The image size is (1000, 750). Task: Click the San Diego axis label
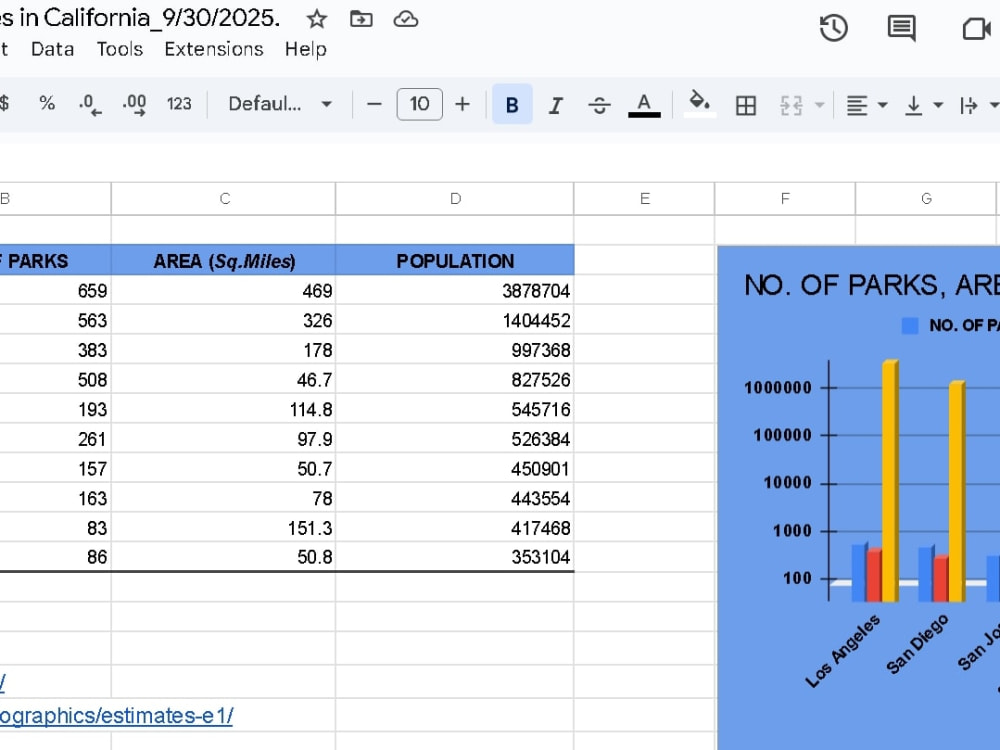point(918,644)
